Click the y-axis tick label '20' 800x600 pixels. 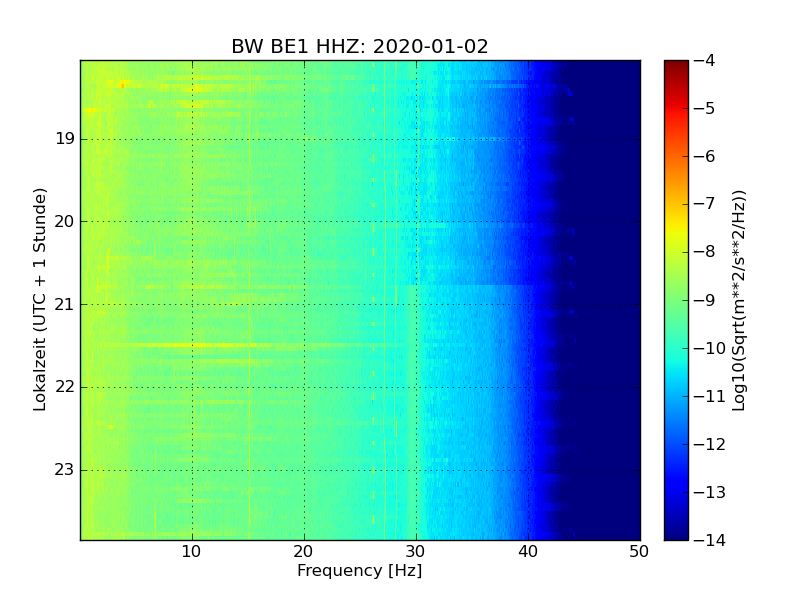[65, 221]
